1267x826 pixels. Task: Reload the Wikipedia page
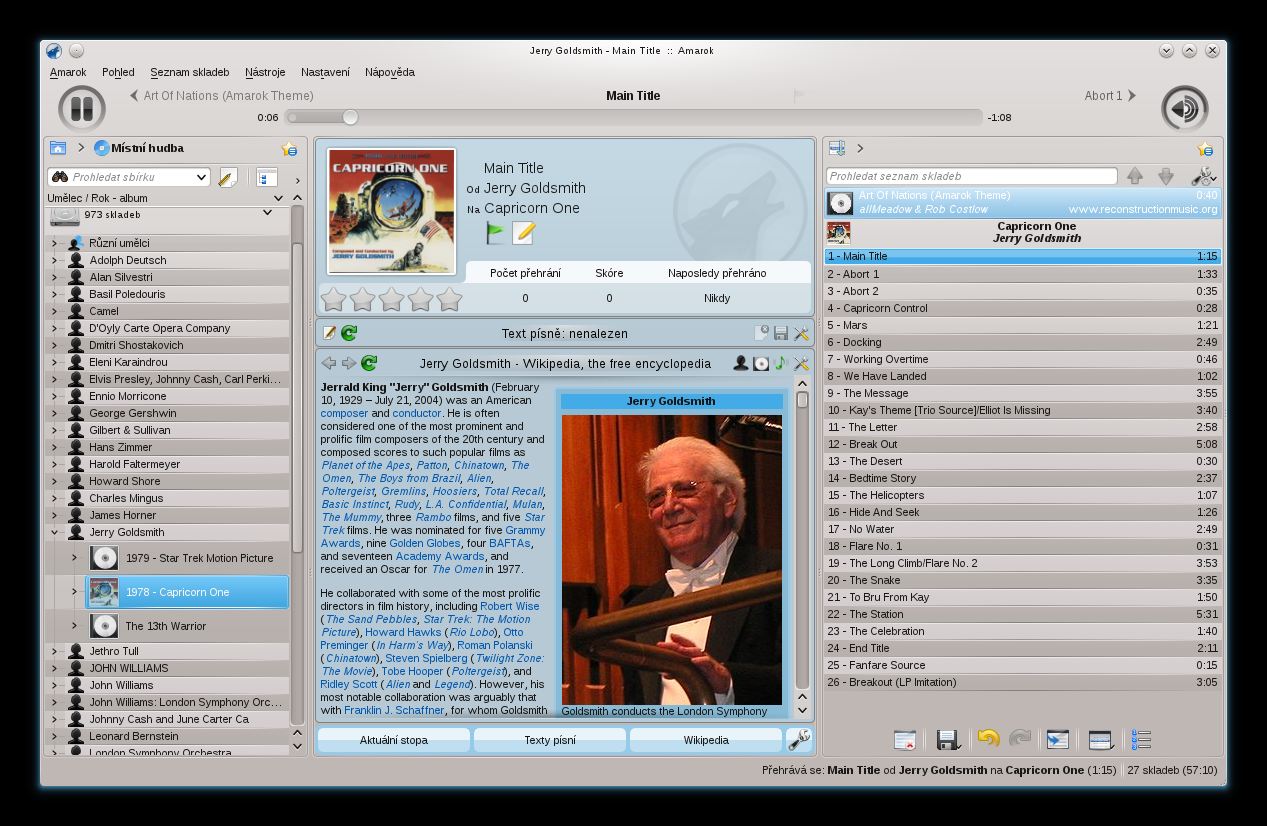(x=369, y=363)
